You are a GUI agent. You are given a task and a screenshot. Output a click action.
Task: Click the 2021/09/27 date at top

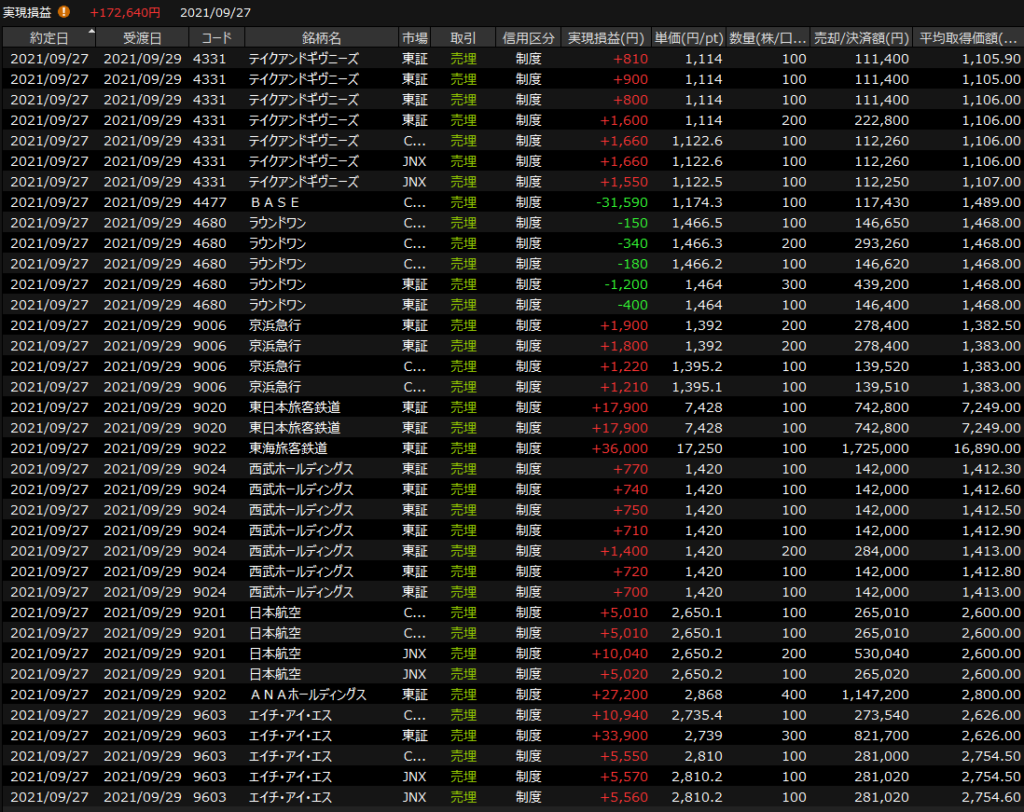tap(215, 12)
